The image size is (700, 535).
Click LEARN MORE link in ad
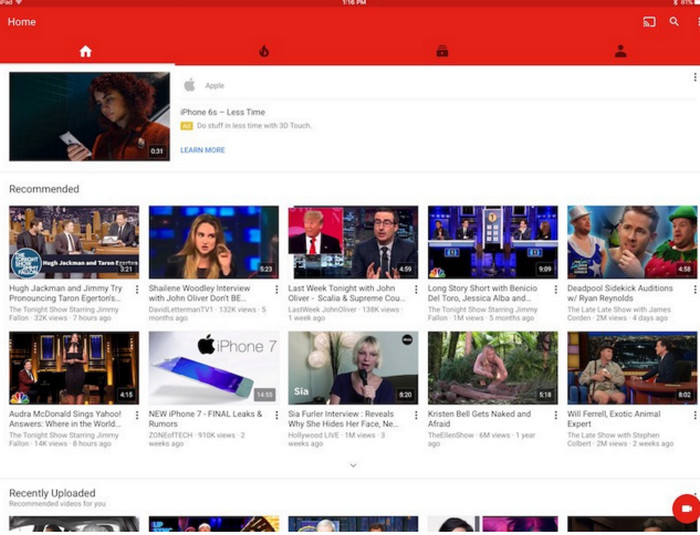202,150
